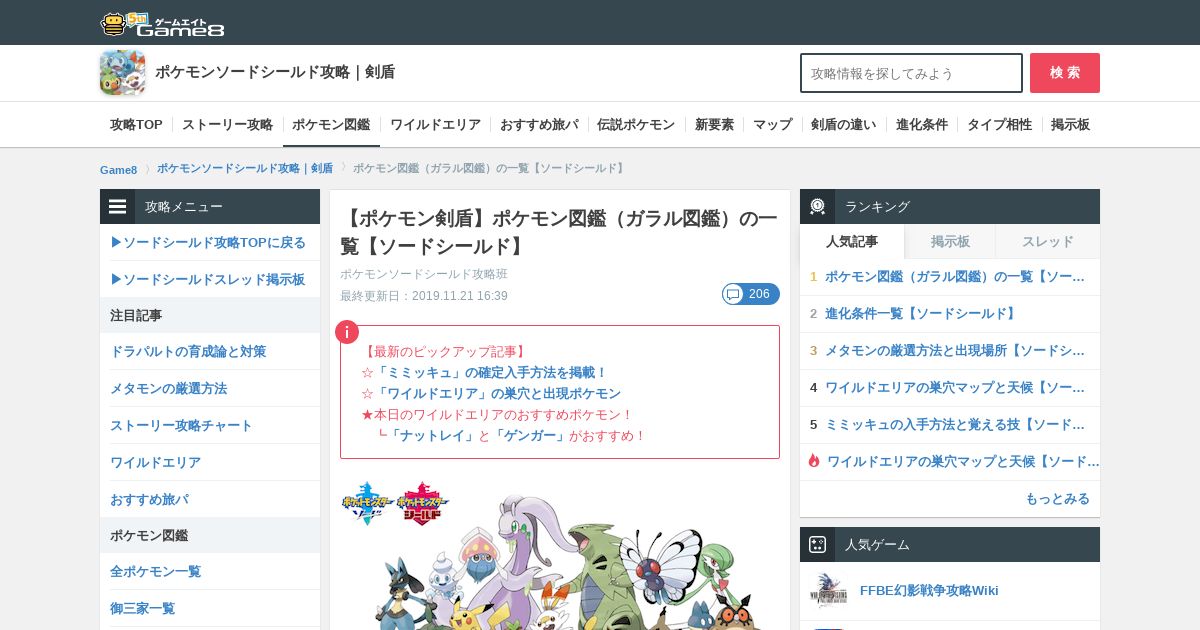The image size is (1200, 630).
Task: Click the hamburger icon beside 攻略メニュー
Action: [118, 207]
